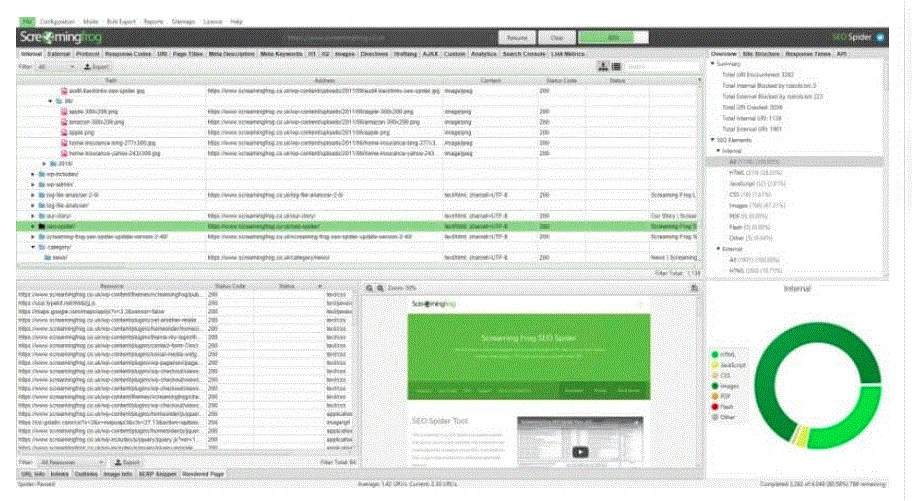
Task: Switch to the External tab
Action: [x=59, y=54]
